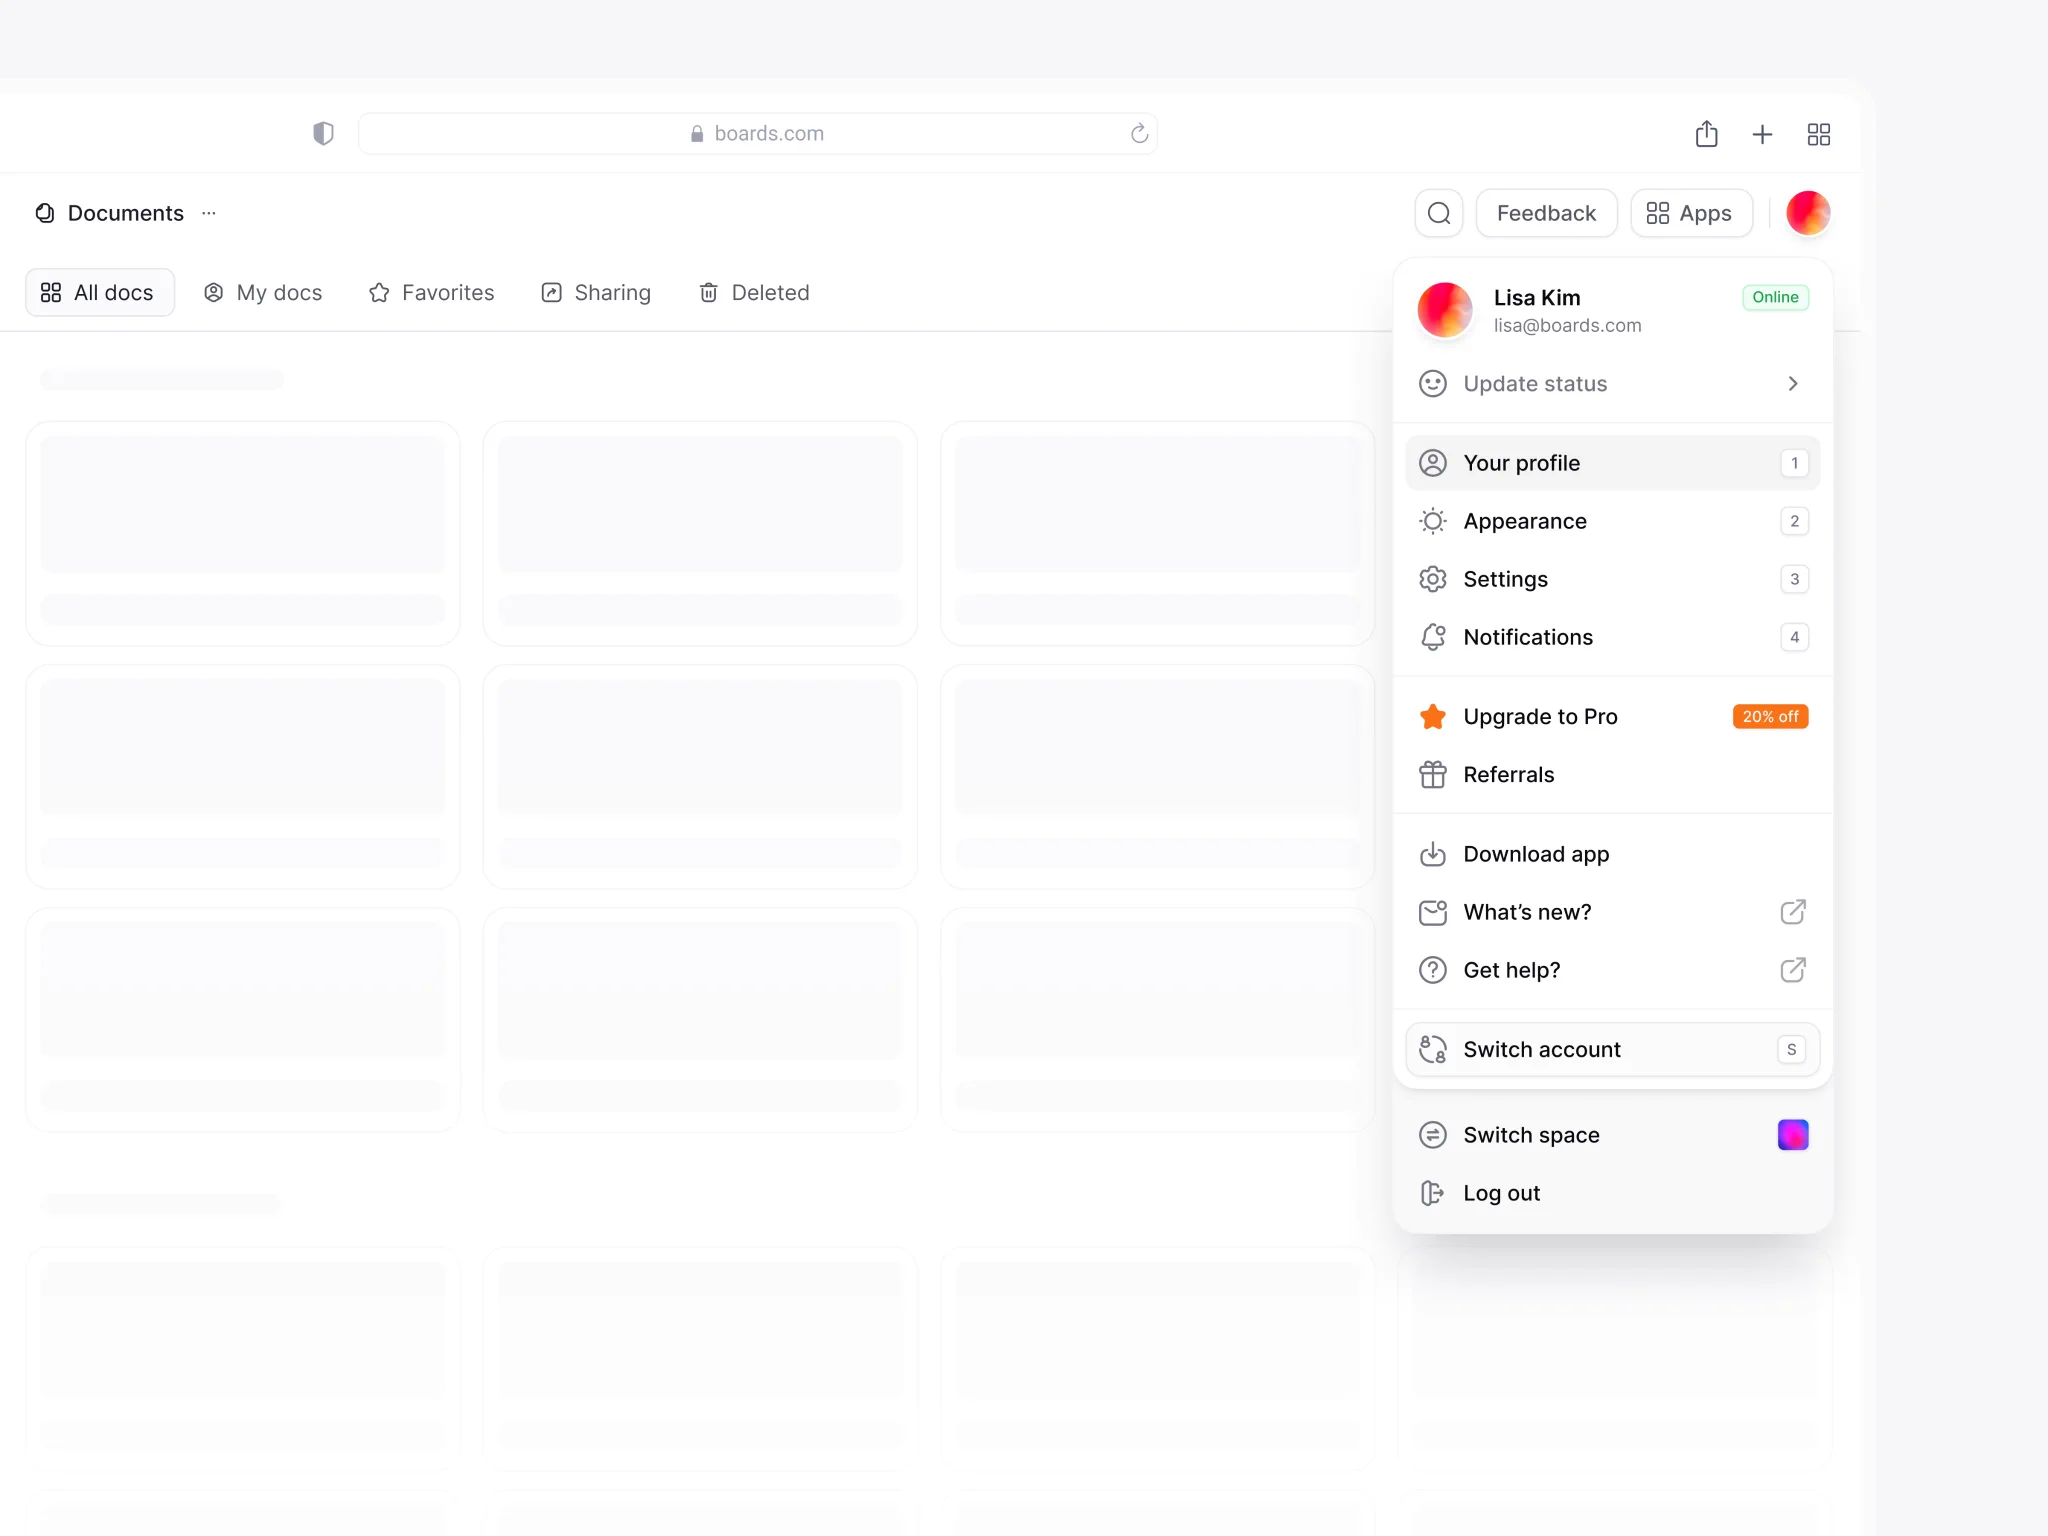This screenshot has width=2048, height=1536.
Task: Click the browser share icon
Action: pyautogui.click(x=1706, y=133)
